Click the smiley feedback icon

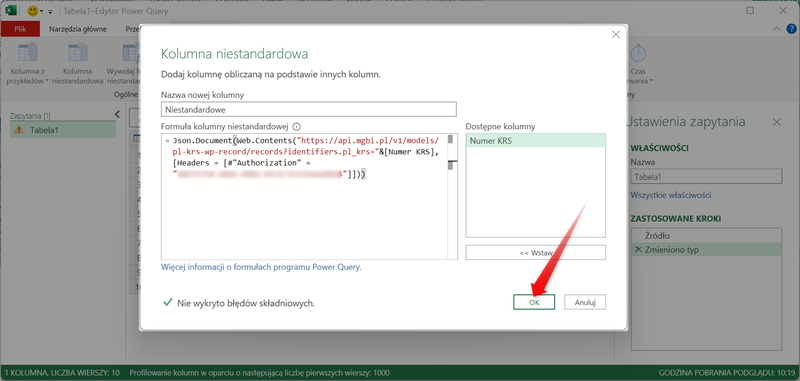pos(33,11)
